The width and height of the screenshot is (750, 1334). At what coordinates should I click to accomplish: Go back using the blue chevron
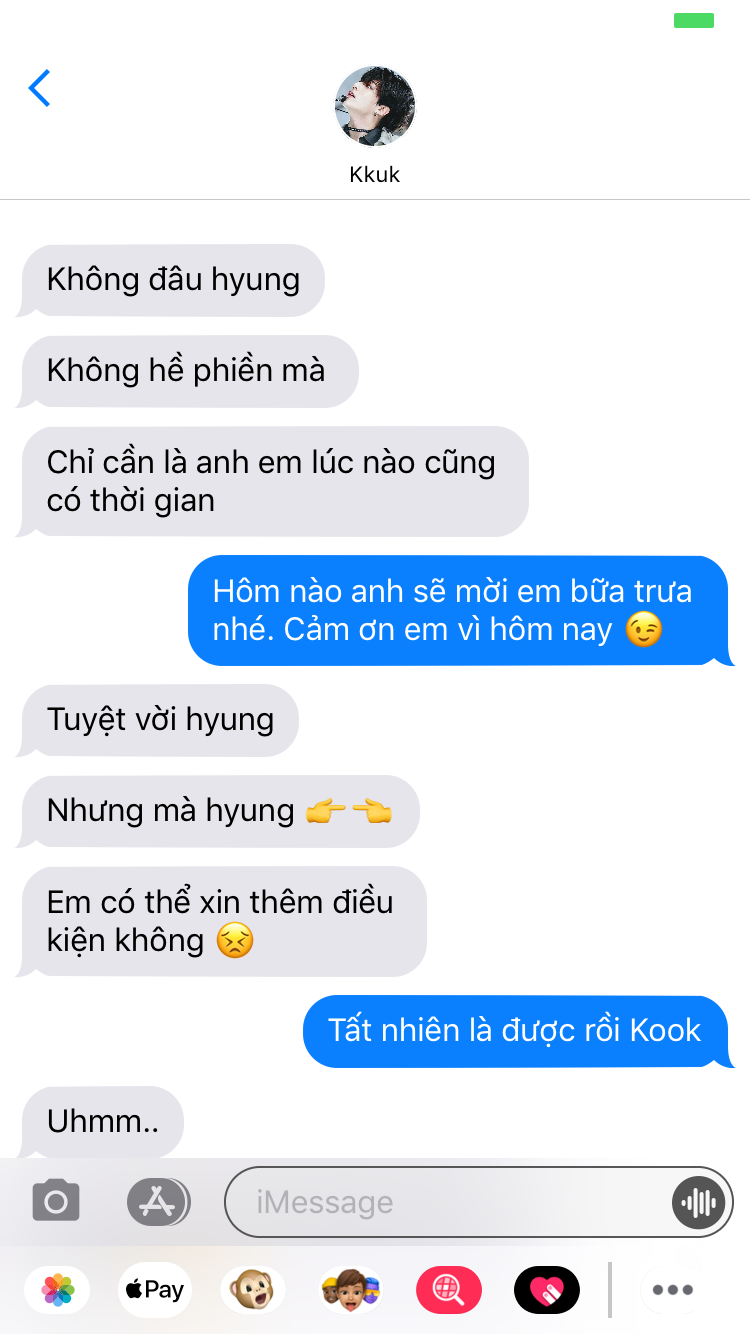tap(39, 89)
